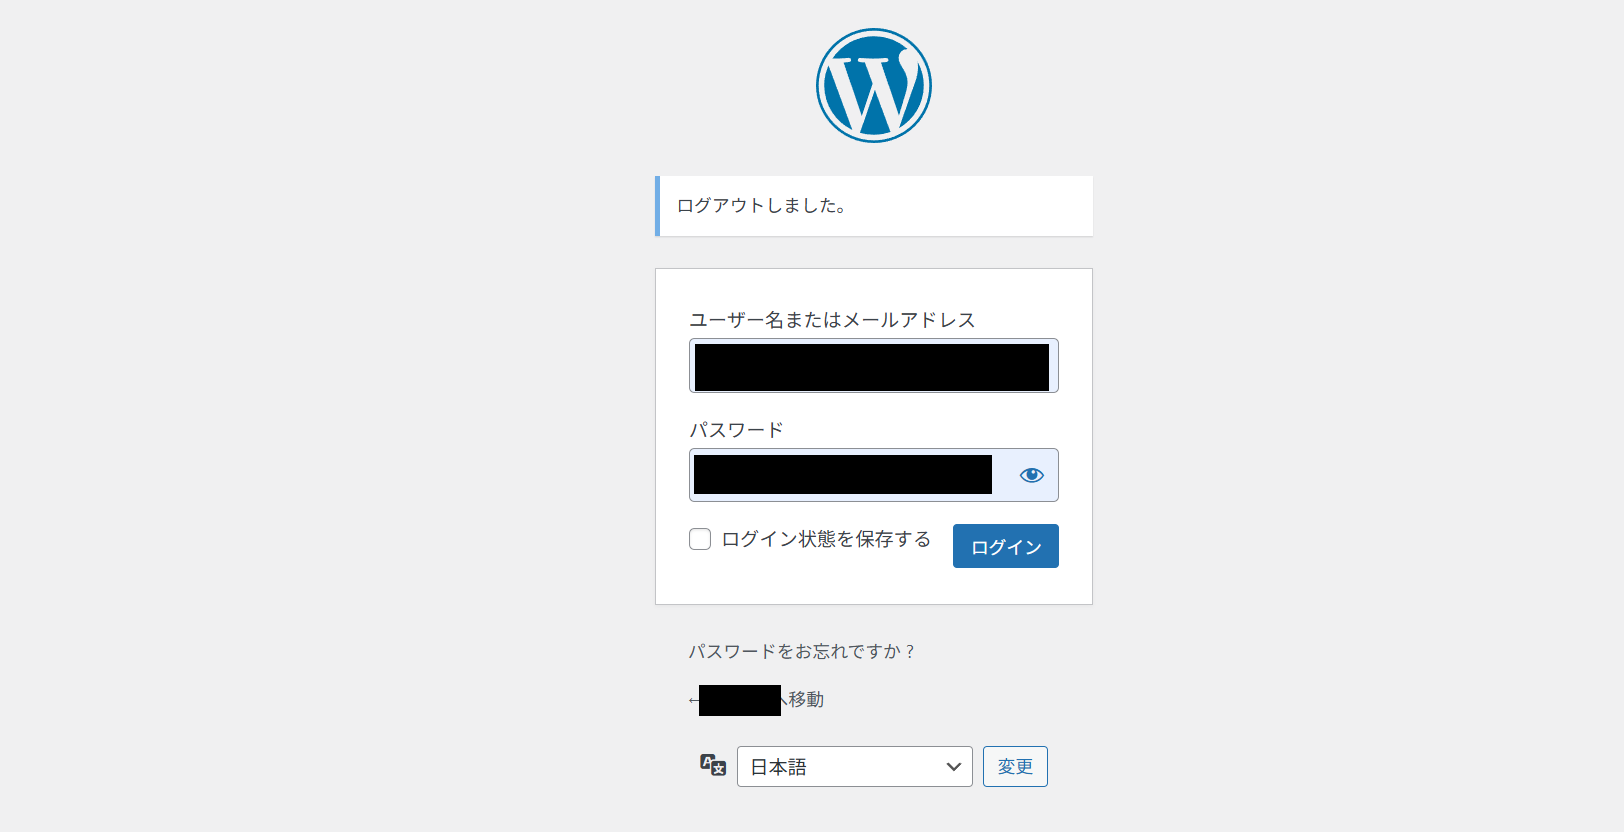Image resolution: width=1624 pixels, height=832 pixels.
Task: Click the ログアウトしました。 notice text
Action: click(x=762, y=206)
